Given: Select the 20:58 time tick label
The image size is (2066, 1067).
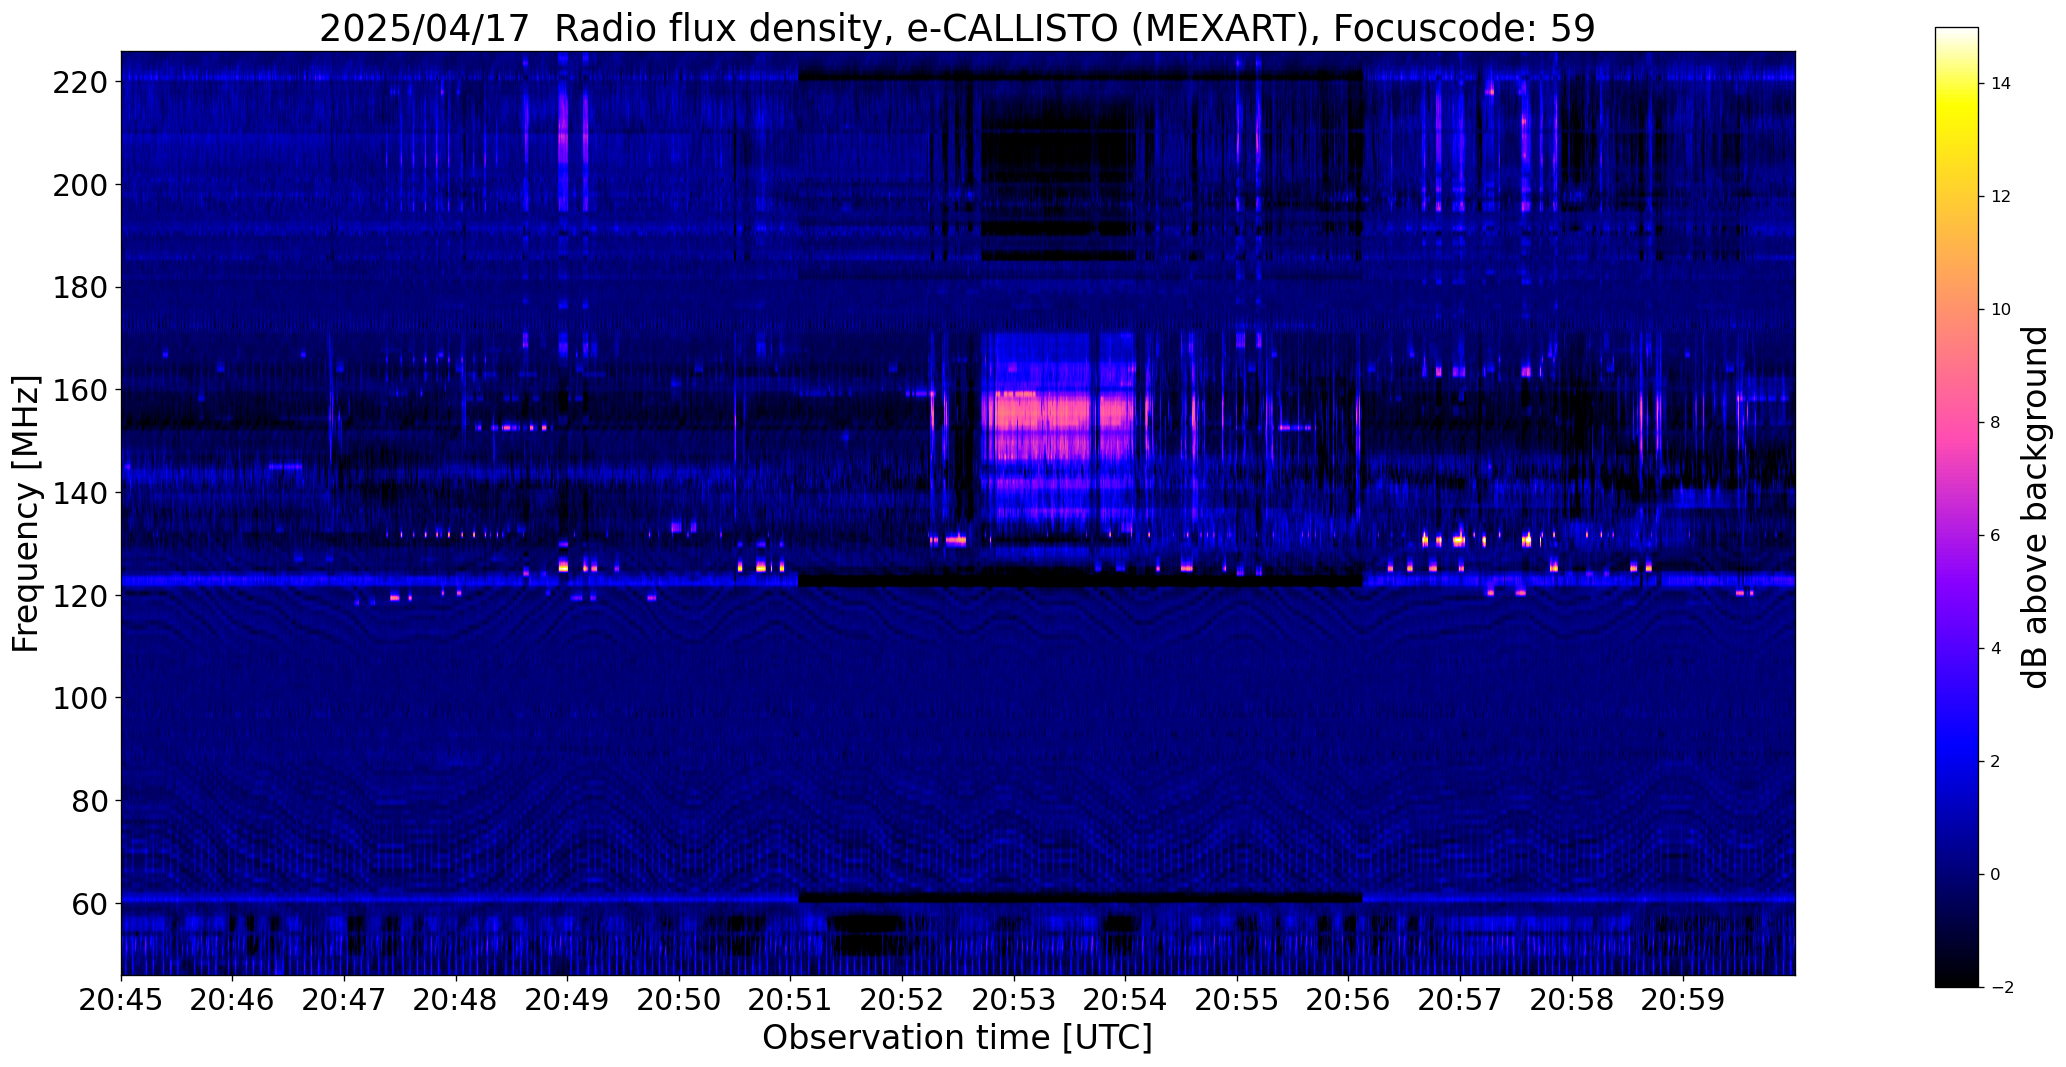Looking at the screenshot, I should 1572,1000.
